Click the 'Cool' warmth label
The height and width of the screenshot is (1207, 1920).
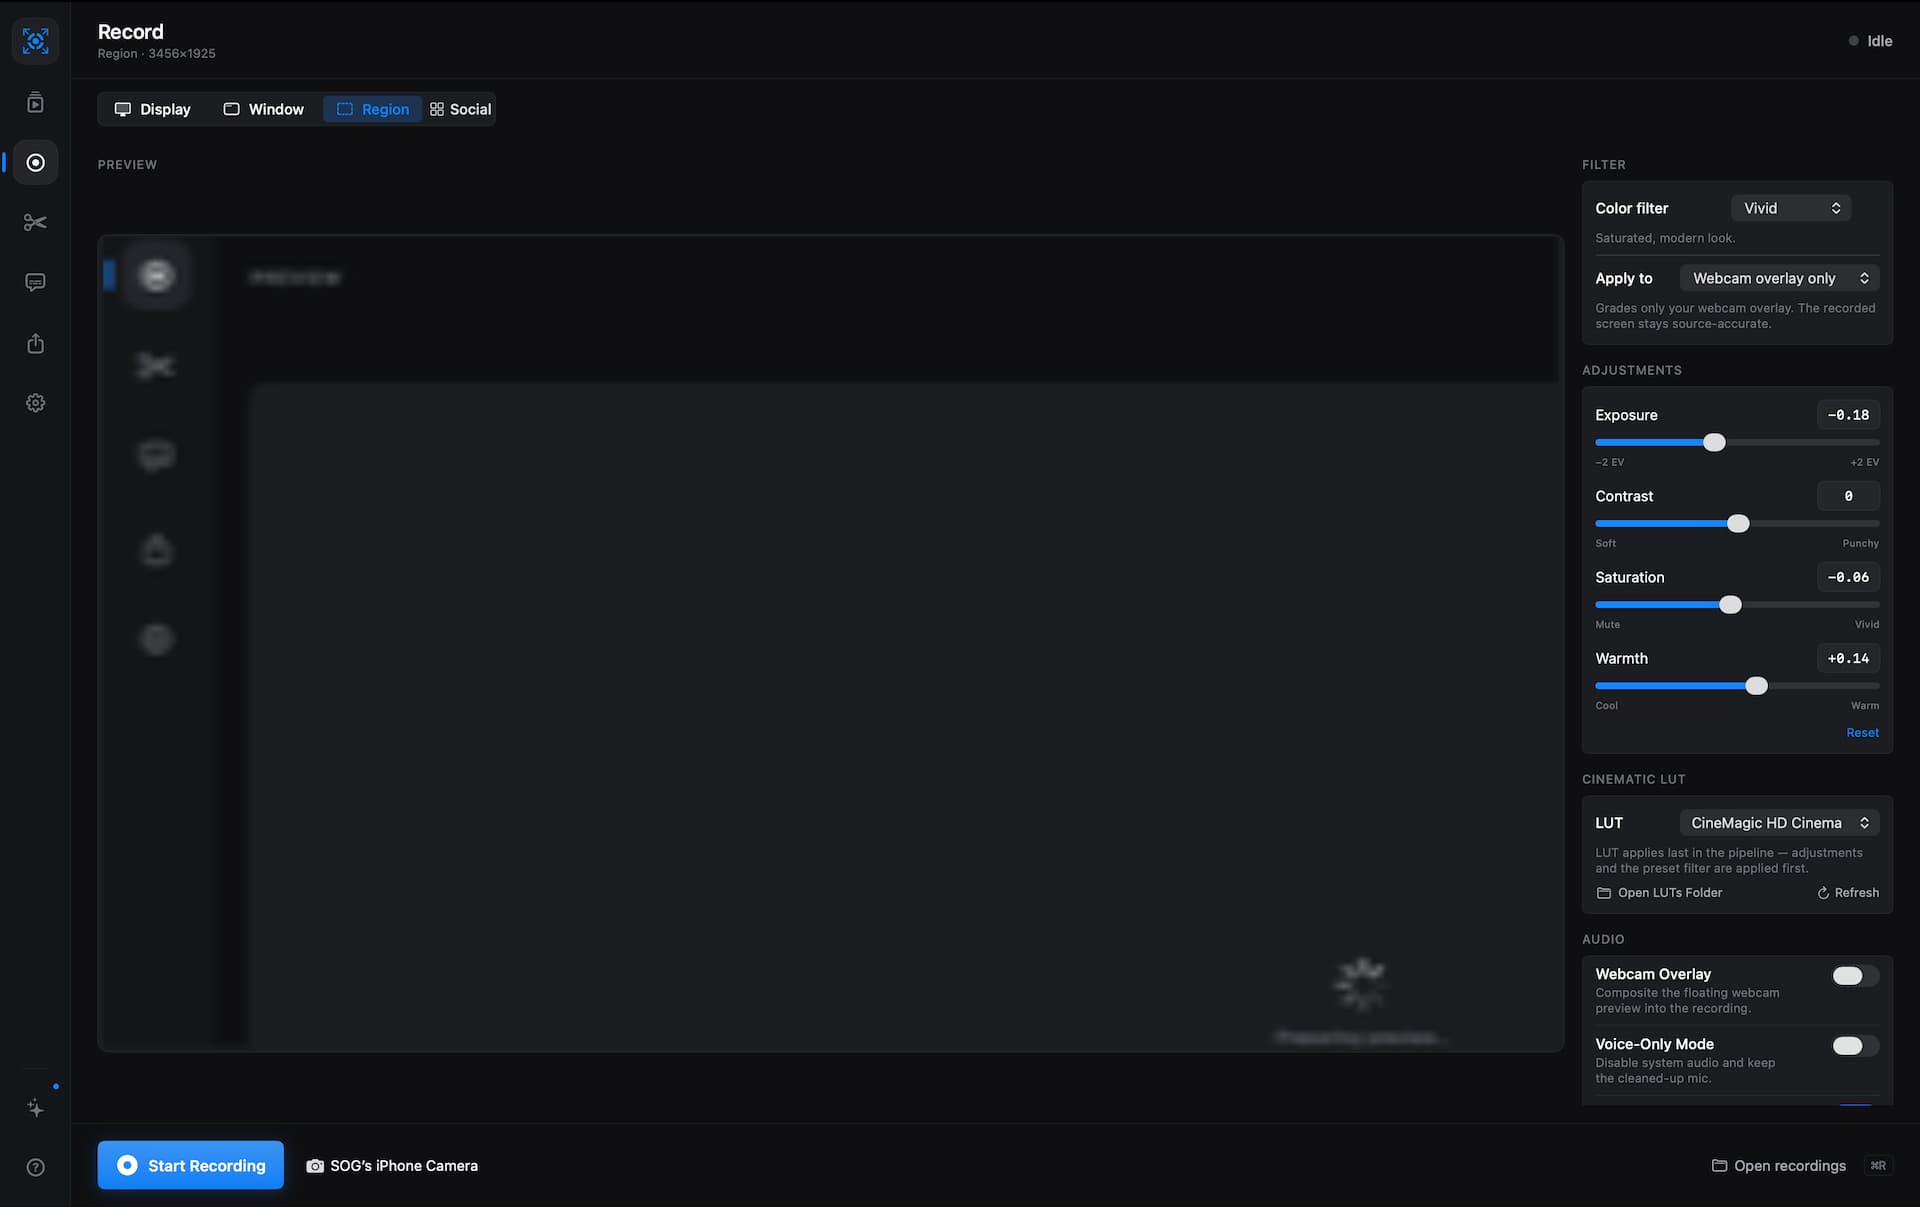click(x=1606, y=705)
